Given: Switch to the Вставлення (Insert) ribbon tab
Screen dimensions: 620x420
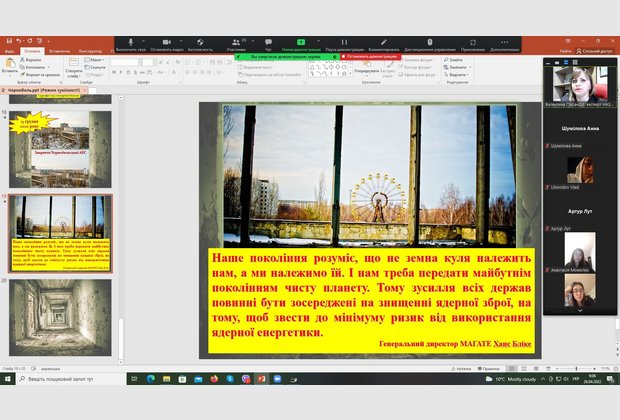Looking at the screenshot, I should click(60, 51).
